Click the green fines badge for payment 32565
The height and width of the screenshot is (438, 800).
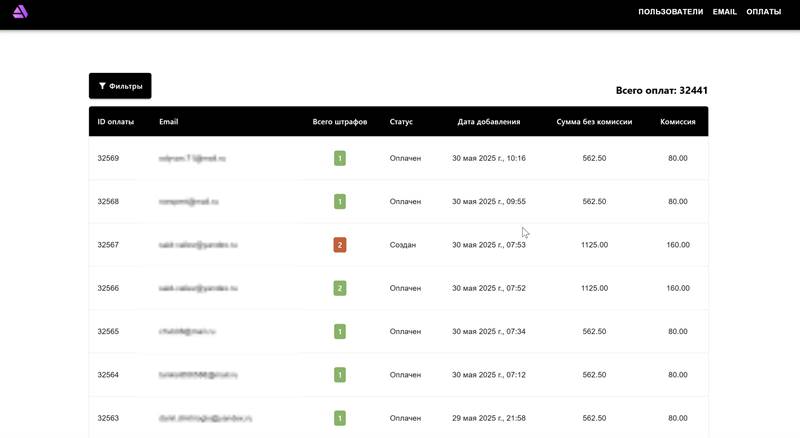click(340, 332)
